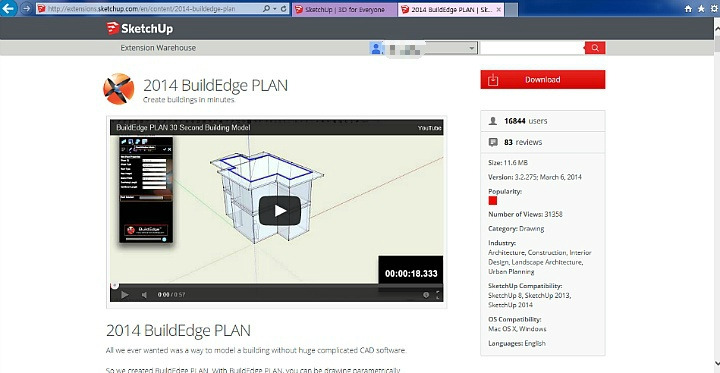Open the 83 reviews link
This screenshot has width=720, height=373.
[x=523, y=142]
